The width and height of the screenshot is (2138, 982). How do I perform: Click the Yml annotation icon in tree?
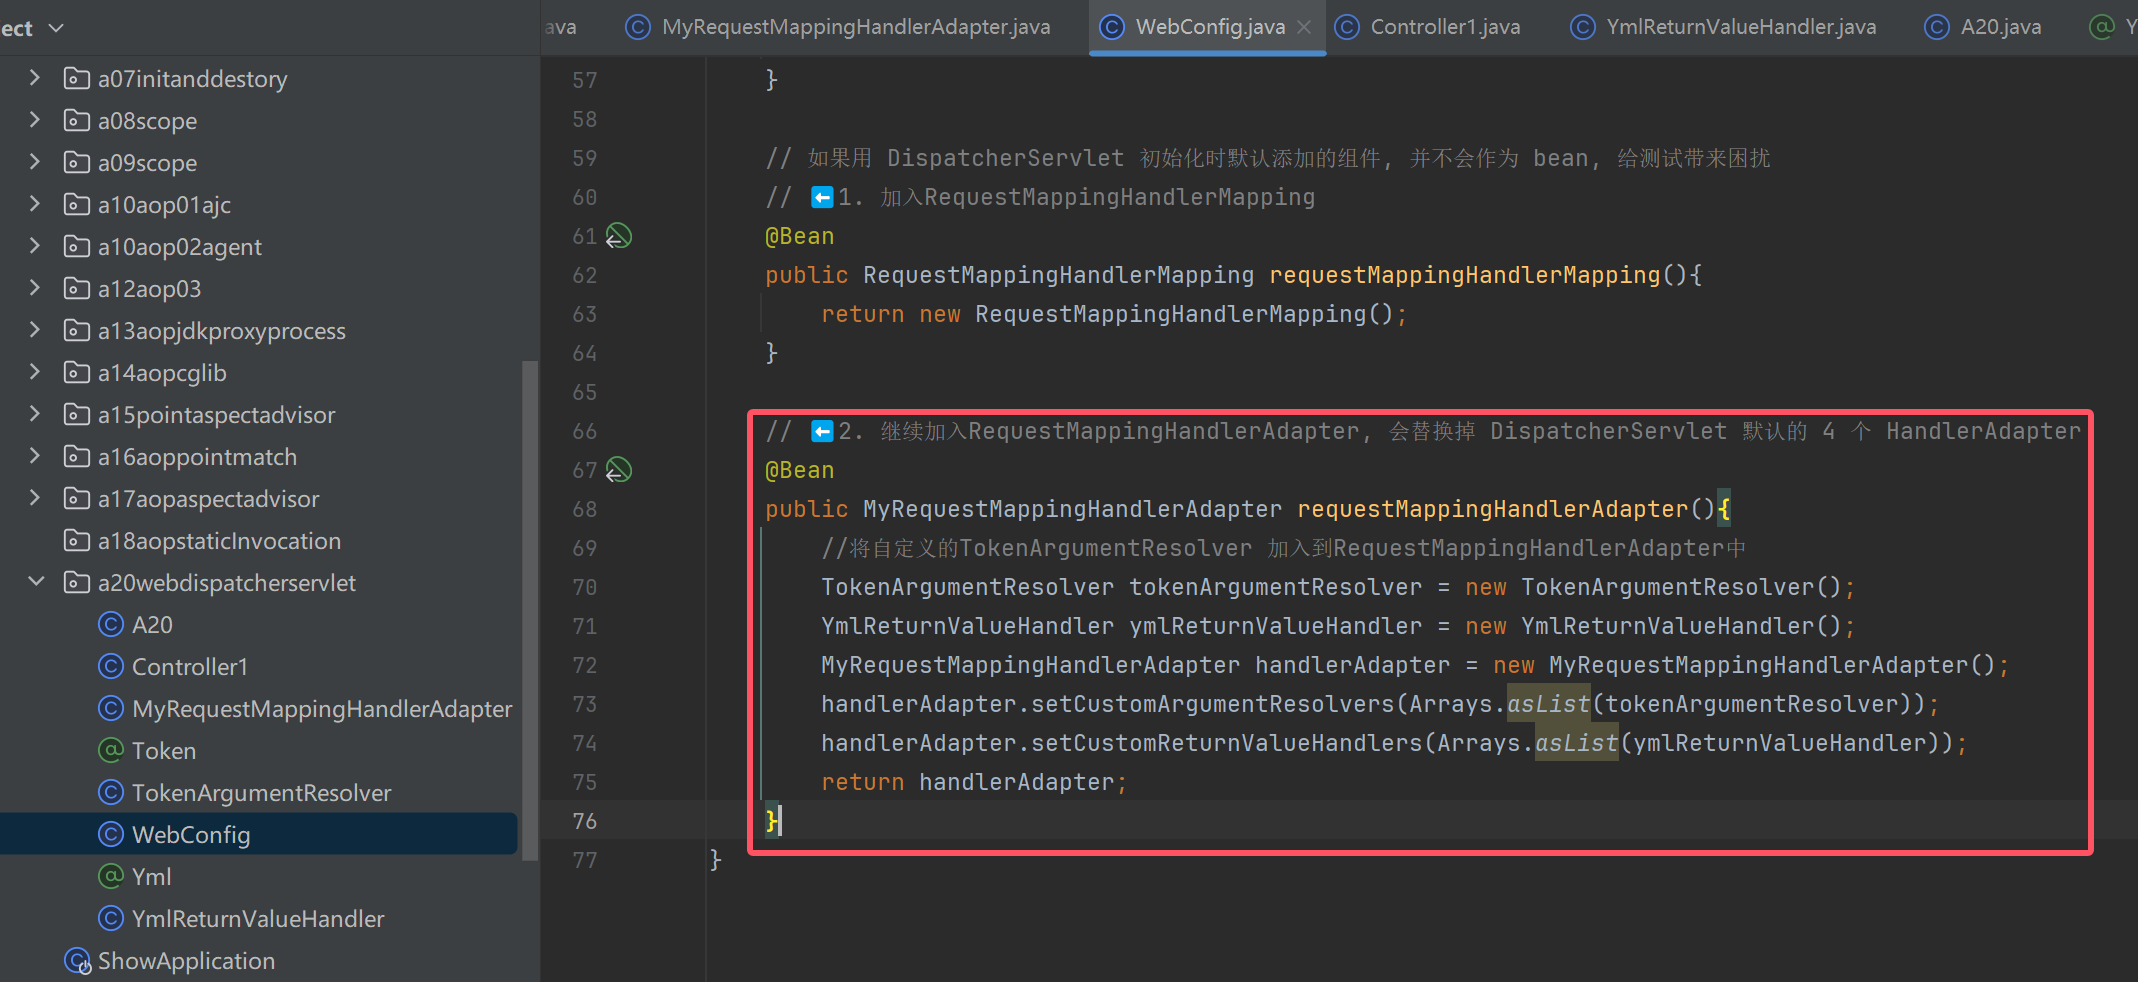pyautogui.click(x=111, y=876)
